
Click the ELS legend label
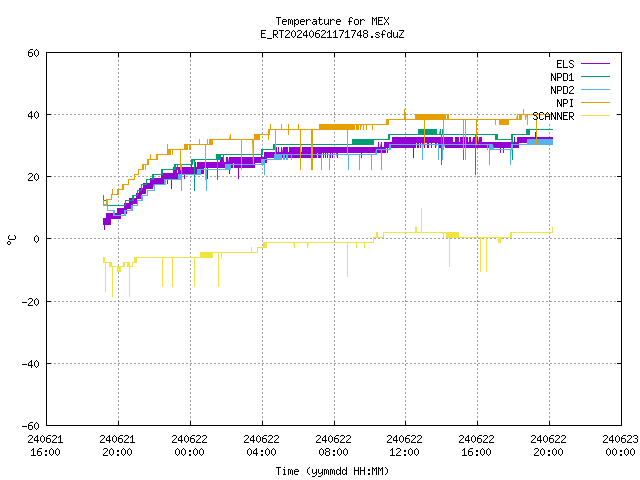point(565,64)
